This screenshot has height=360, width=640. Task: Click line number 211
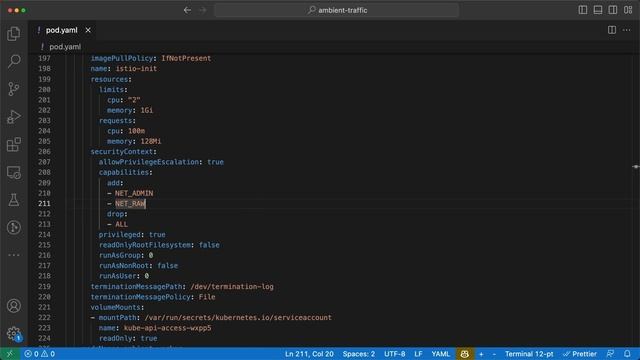(x=44, y=203)
